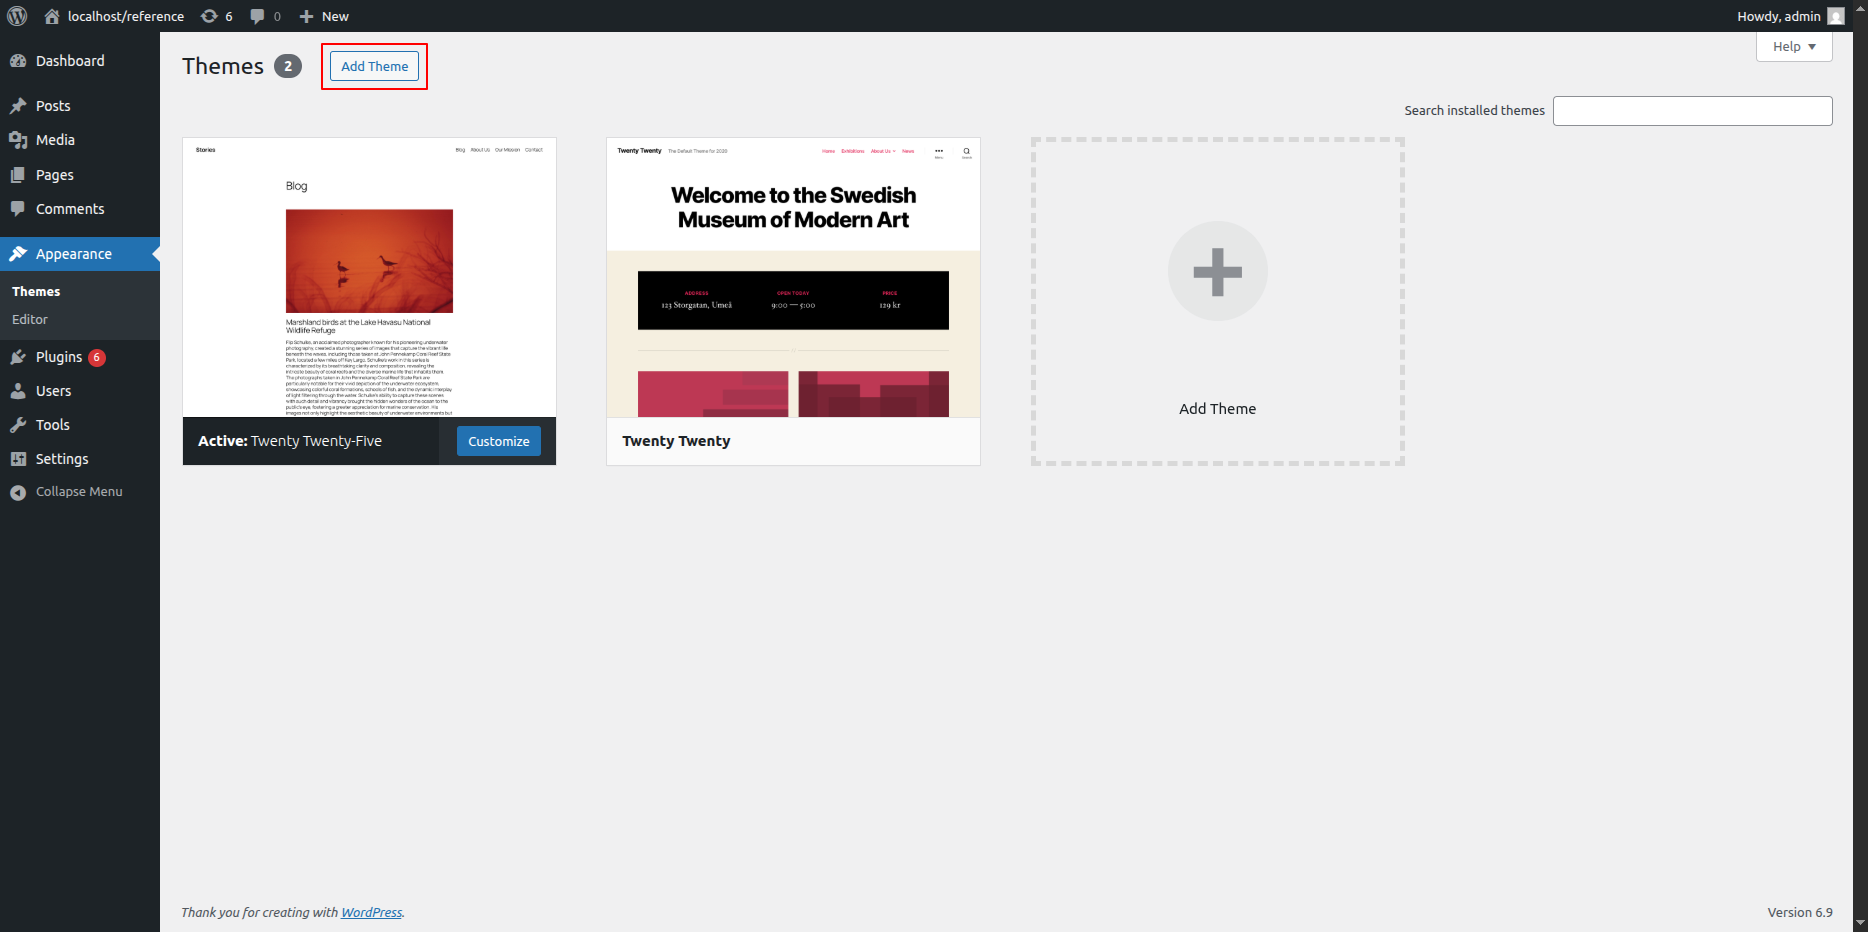
Task: Open Twenty Twenty-Five theme screenshot
Action: (x=369, y=277)
